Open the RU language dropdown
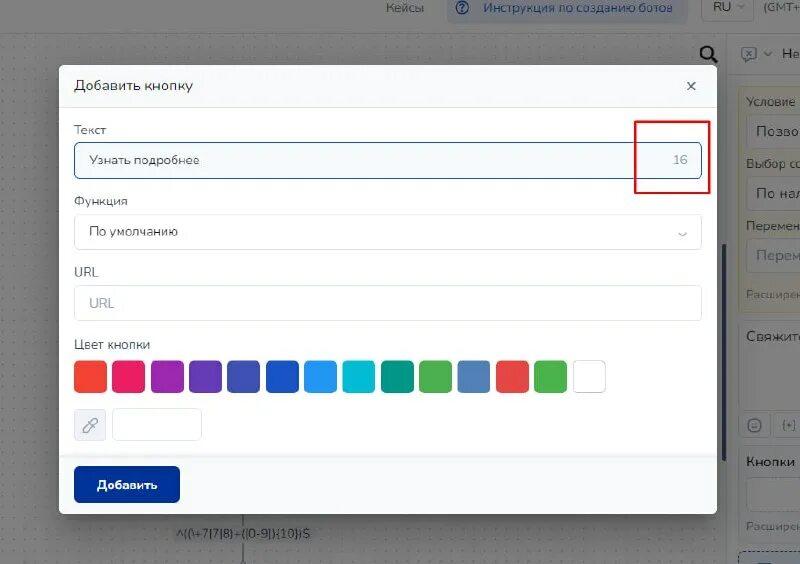Screen dimensions: 800x564 coord(728,8)
